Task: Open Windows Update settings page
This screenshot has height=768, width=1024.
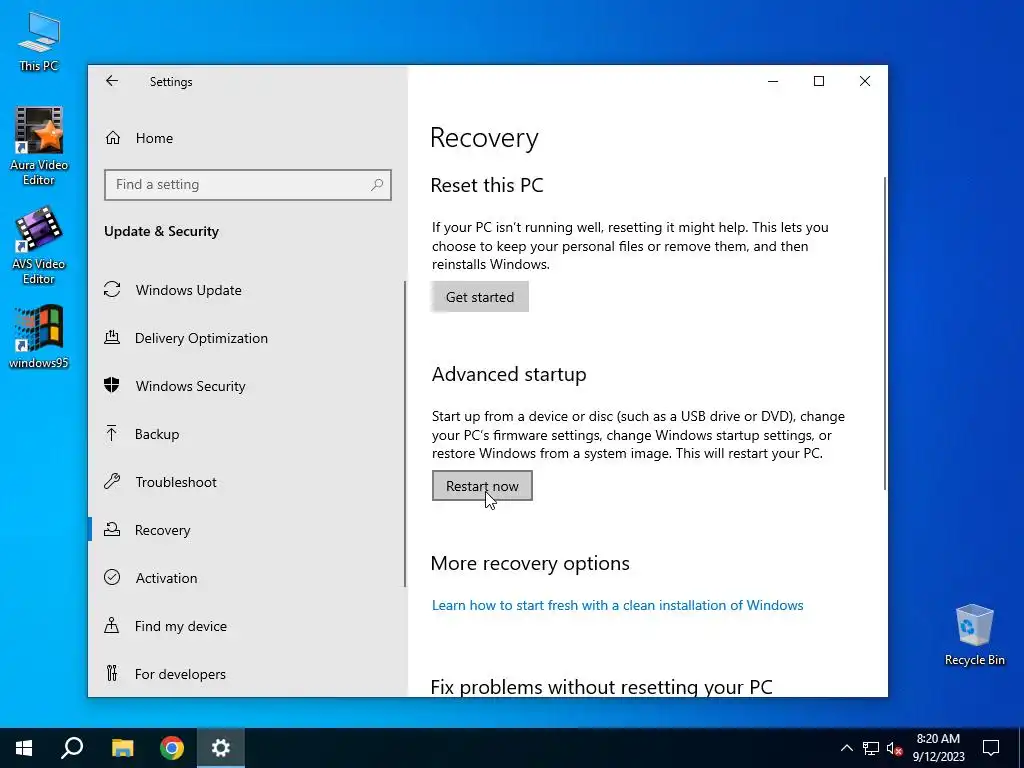Action: (189, 290)
